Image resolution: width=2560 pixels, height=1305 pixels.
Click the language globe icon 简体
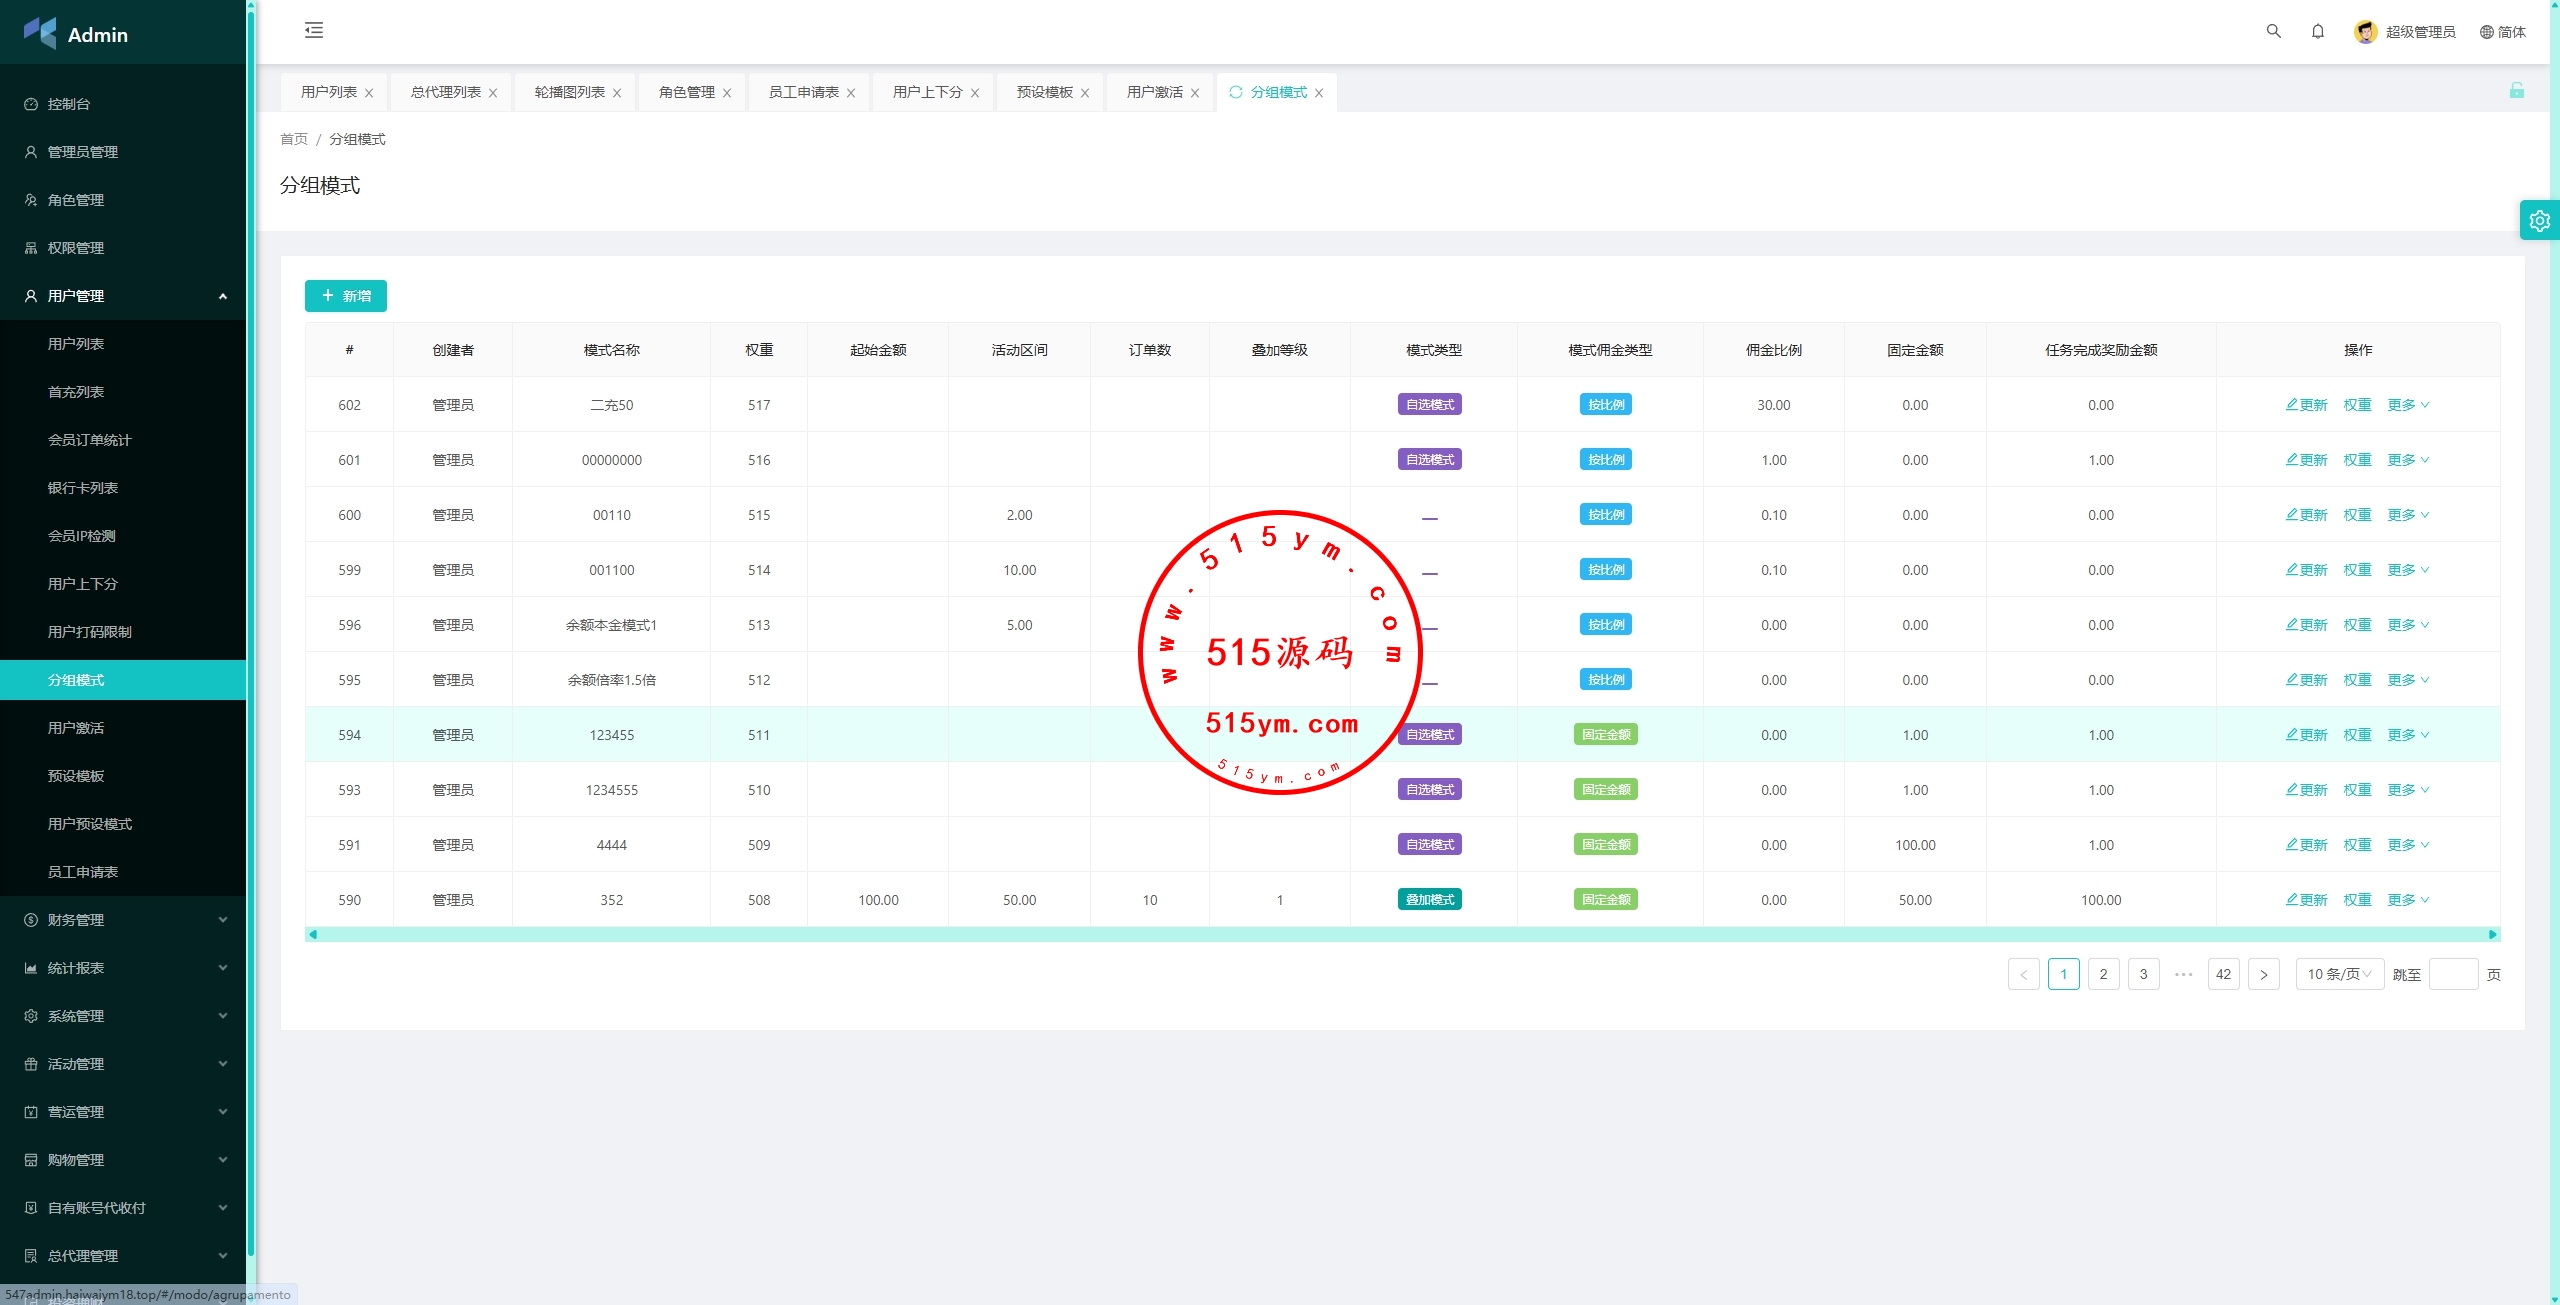pos(2486,32)
